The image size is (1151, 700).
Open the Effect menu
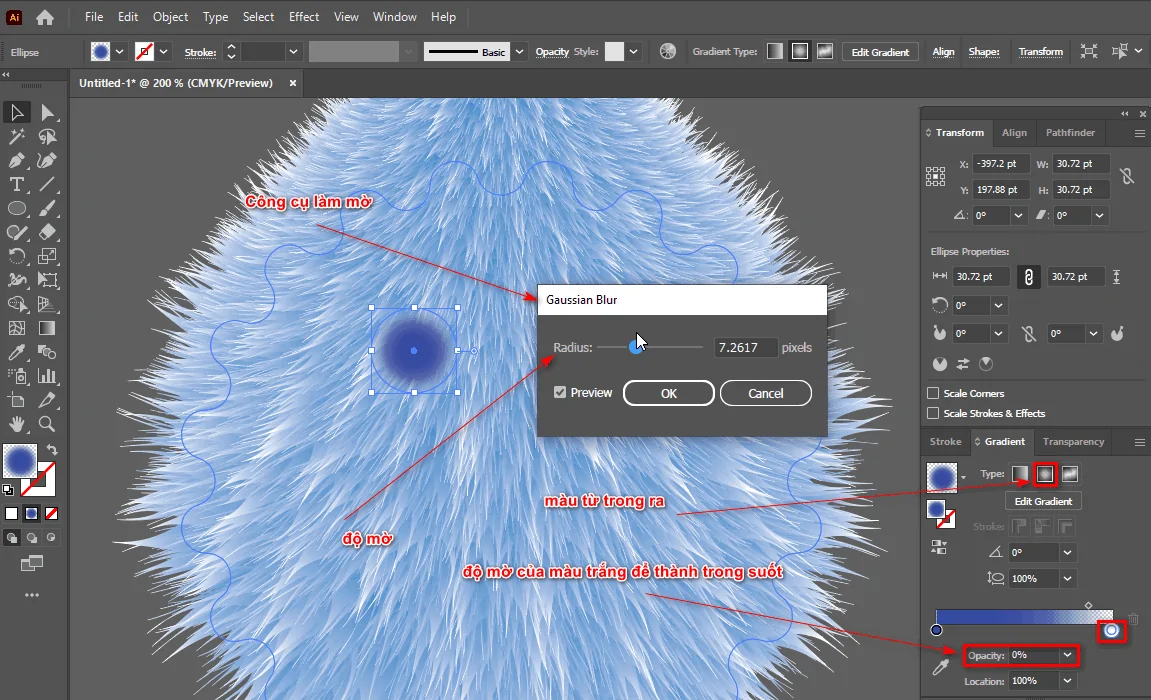(x=304, y=17)
